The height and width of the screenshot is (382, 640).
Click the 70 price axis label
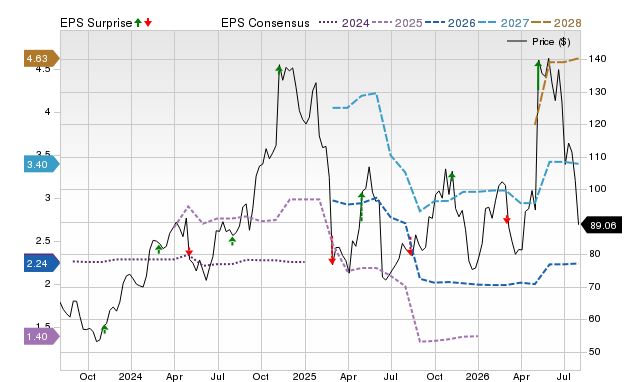click(594, 287)
